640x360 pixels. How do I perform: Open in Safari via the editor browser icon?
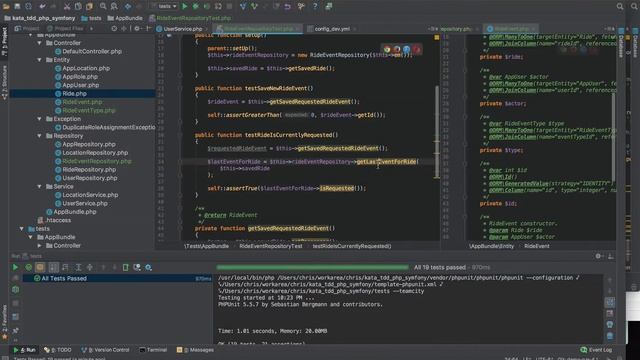[x=407, y=49]
